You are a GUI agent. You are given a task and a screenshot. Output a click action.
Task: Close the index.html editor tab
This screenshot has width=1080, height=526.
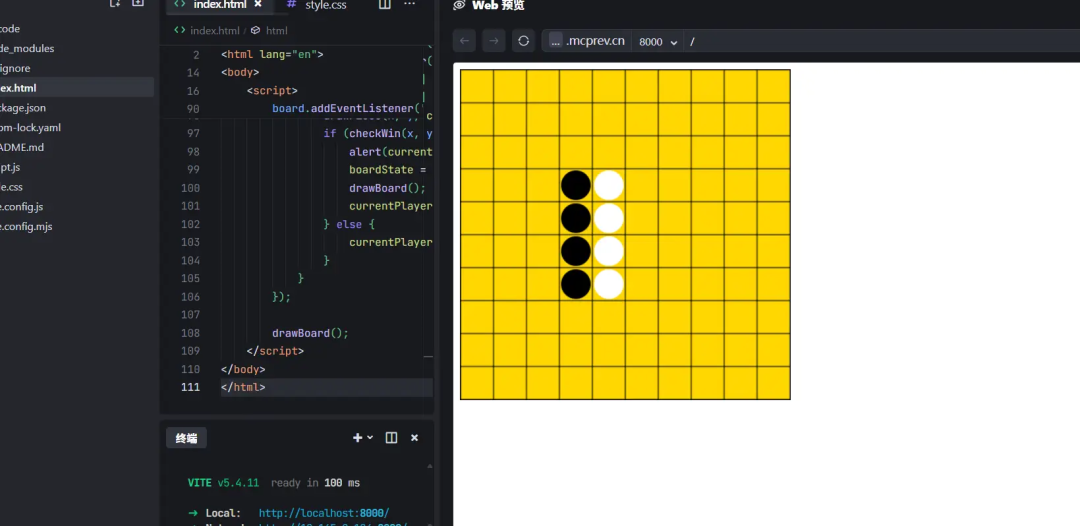258,5
